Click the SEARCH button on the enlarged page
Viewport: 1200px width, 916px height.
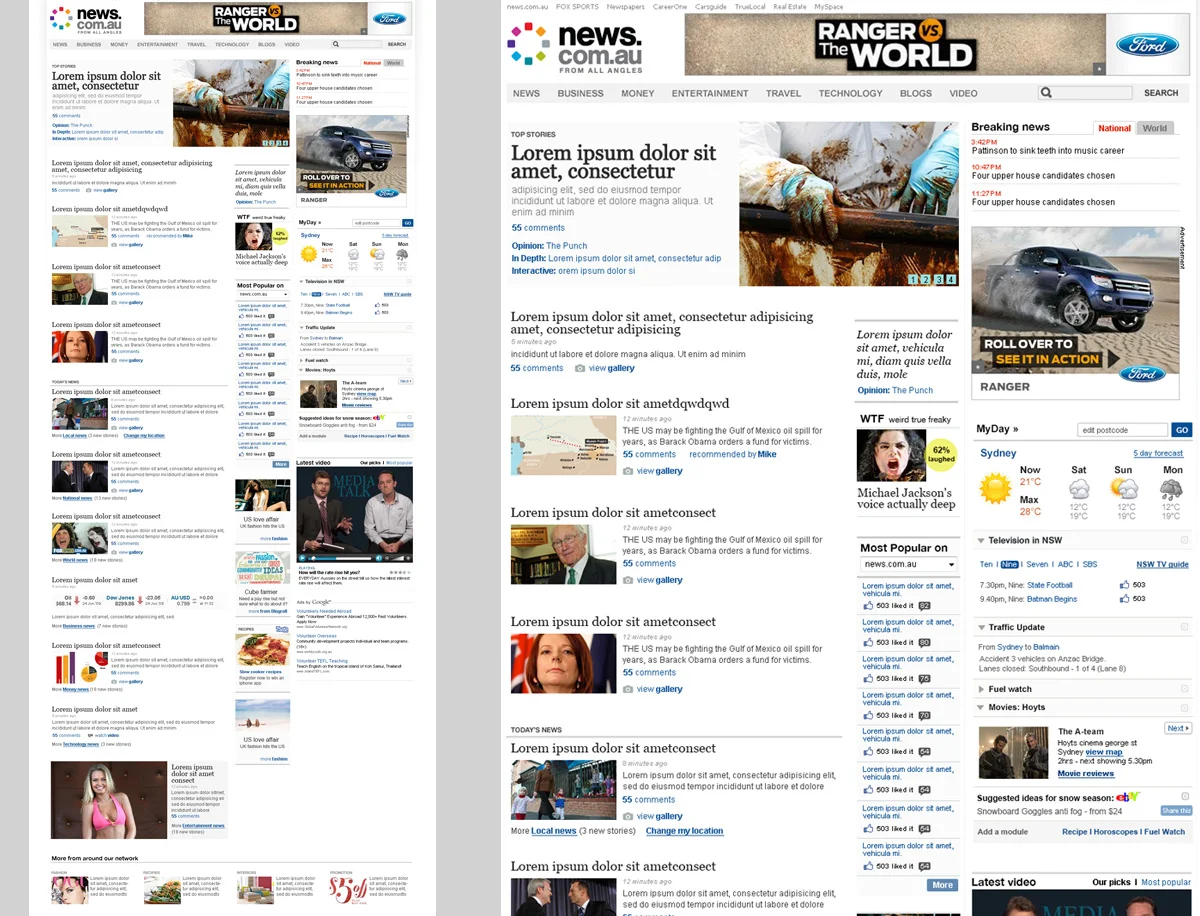pos(1161,93)
